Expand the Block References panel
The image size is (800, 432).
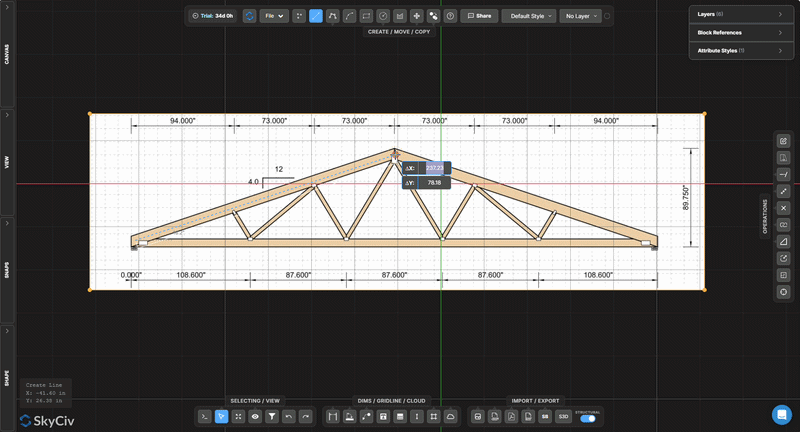[x=741, y=33]
